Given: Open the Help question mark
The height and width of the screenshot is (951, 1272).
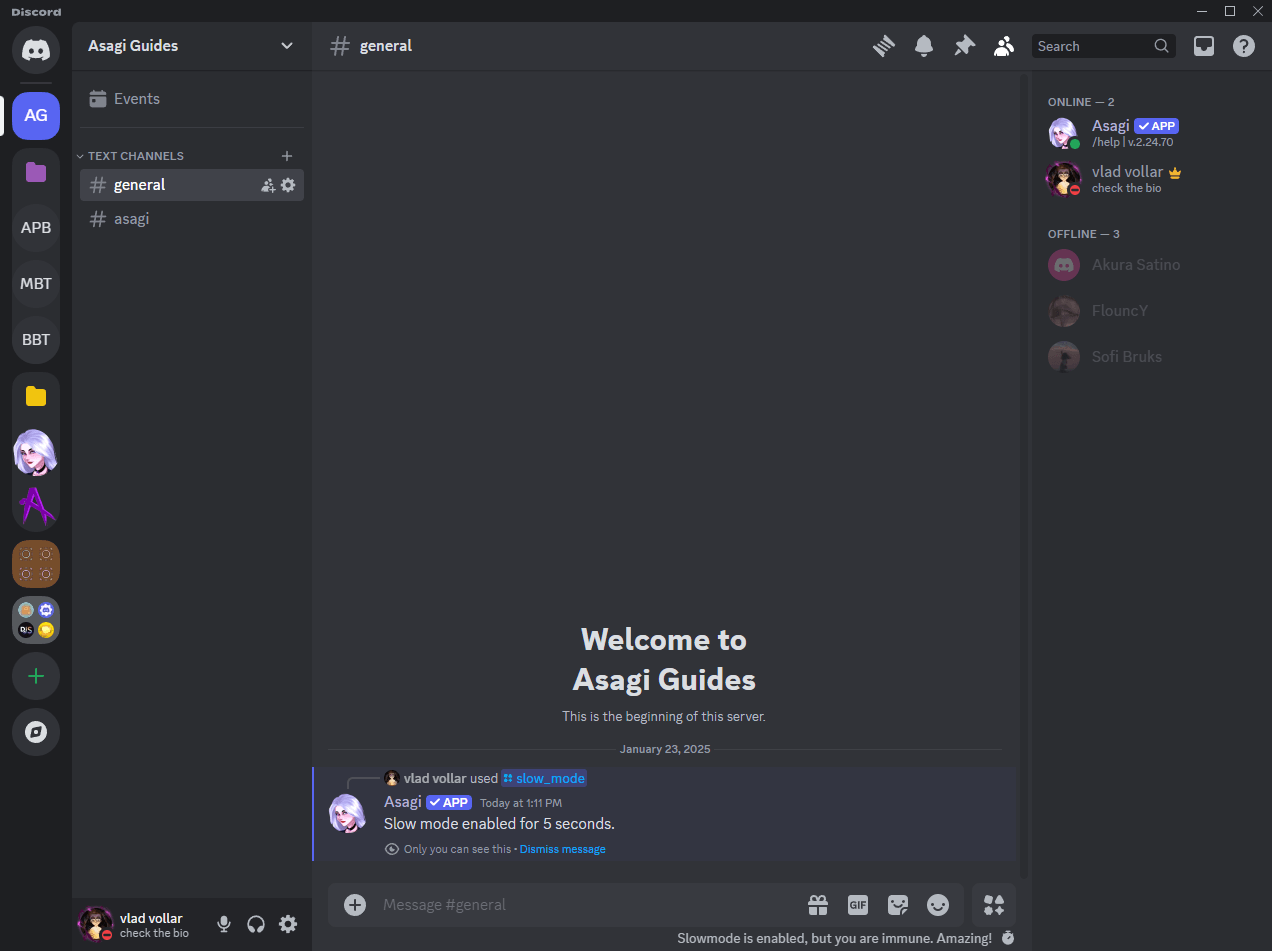Looking at the screenshot, I should [x=1244, y=46].
